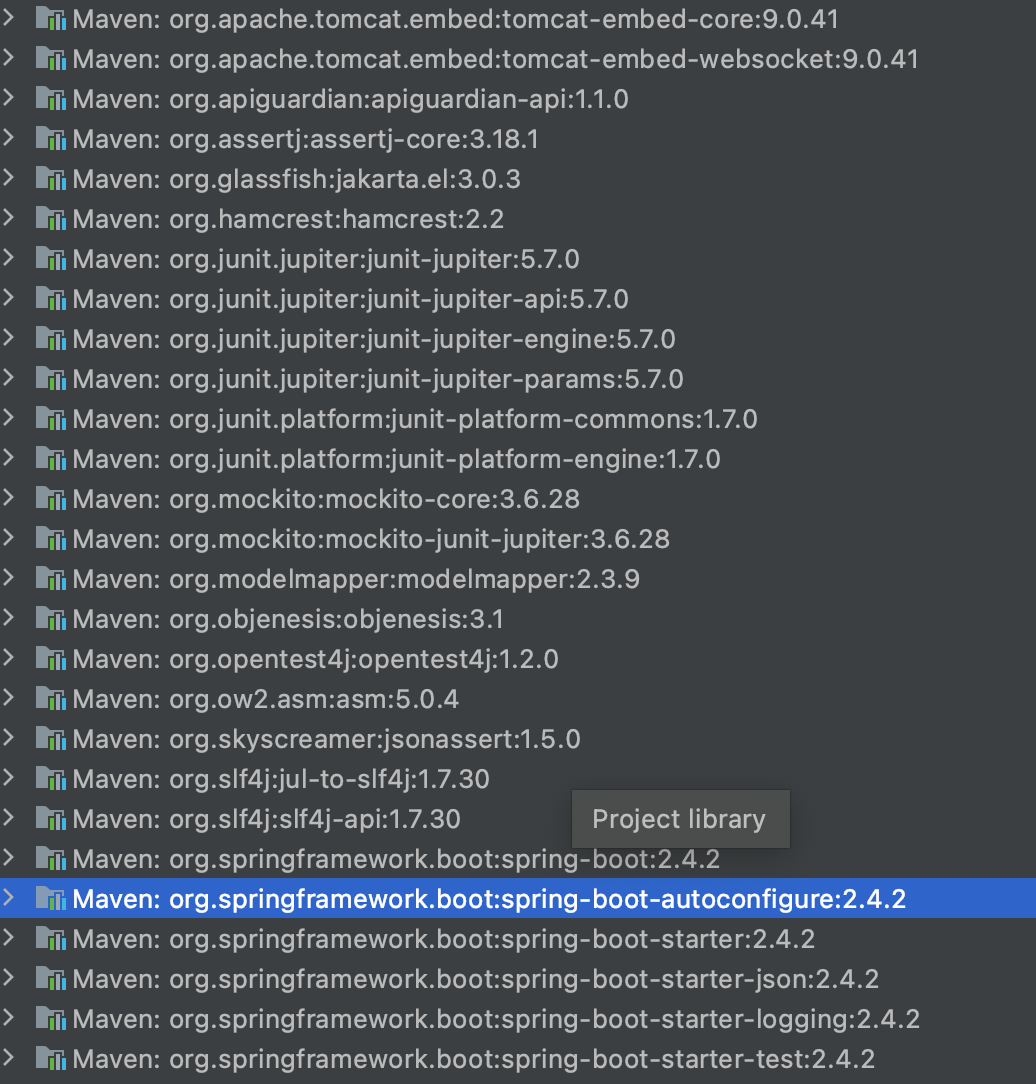Select the opentest4j:1.2.0 library entry
This screenshot has width=1036, height=1084.
(315, 659)
